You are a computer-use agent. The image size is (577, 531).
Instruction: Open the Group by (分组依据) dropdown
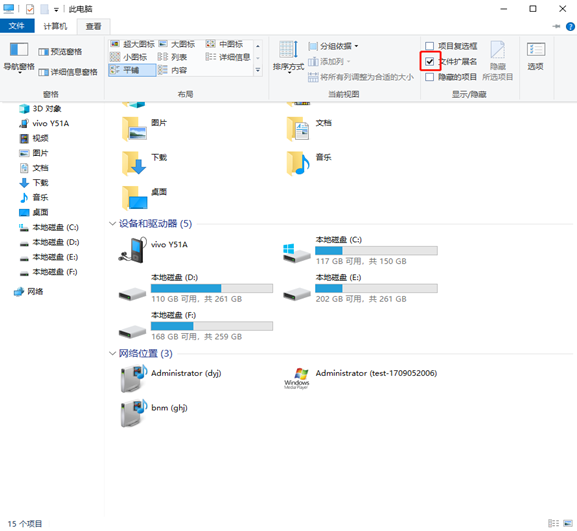[333, 46]
